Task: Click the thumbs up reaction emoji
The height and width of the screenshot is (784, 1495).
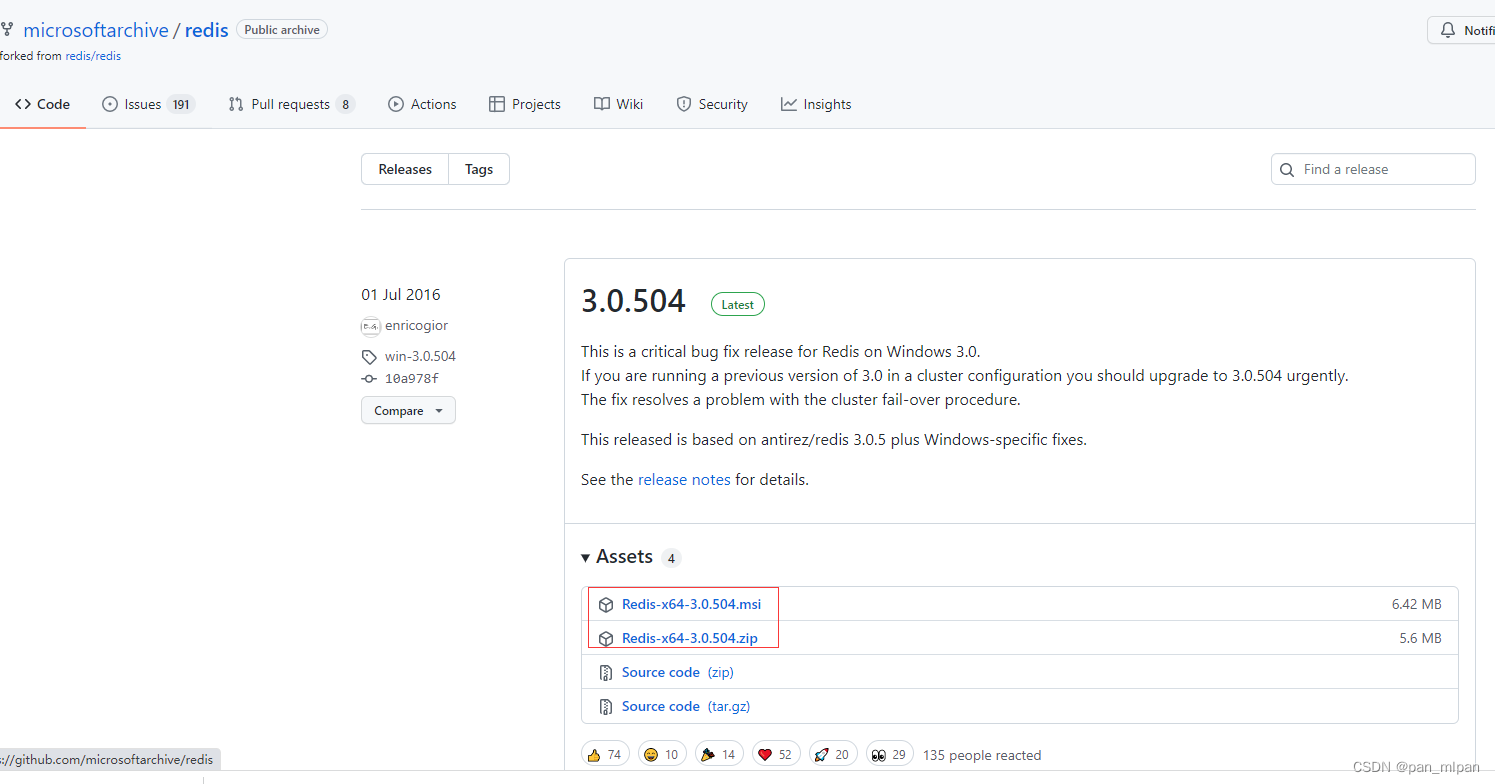Action: coord(594,755)
